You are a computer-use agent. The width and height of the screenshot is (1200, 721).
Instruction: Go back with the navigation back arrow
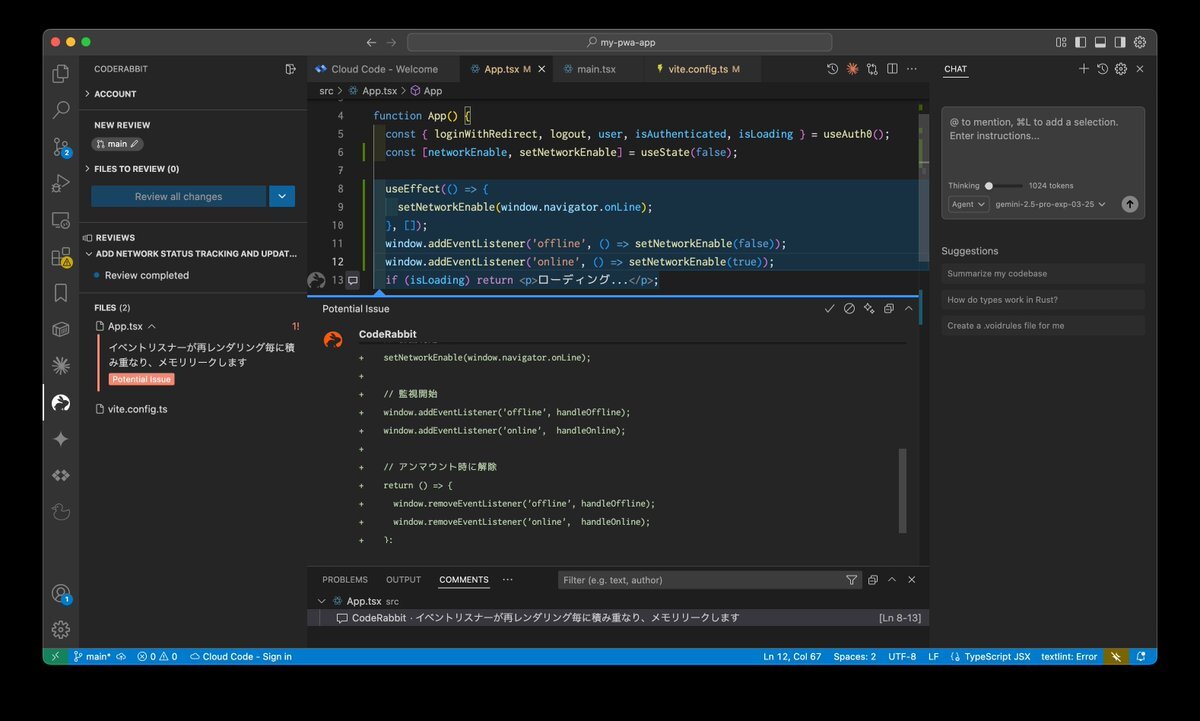point(371,43)
